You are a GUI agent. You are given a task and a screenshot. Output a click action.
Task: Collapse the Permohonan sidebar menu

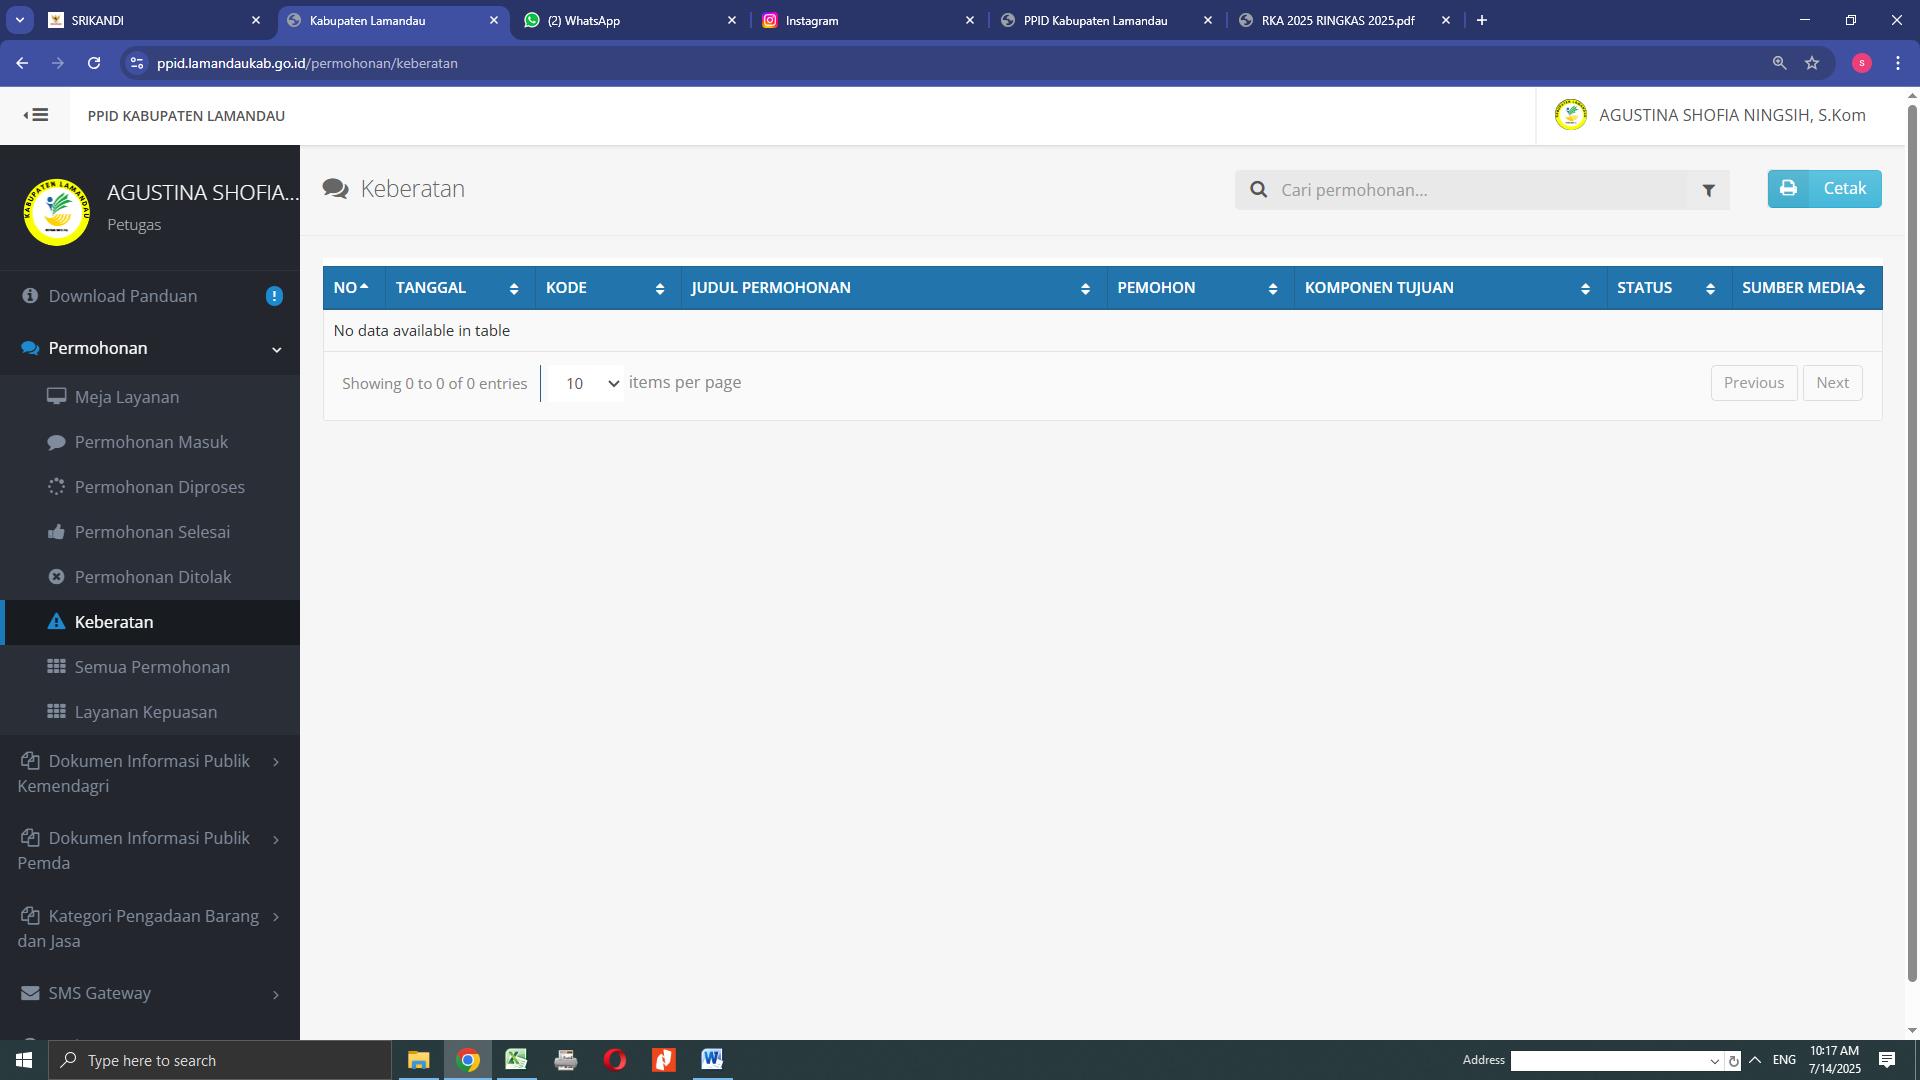276,349
